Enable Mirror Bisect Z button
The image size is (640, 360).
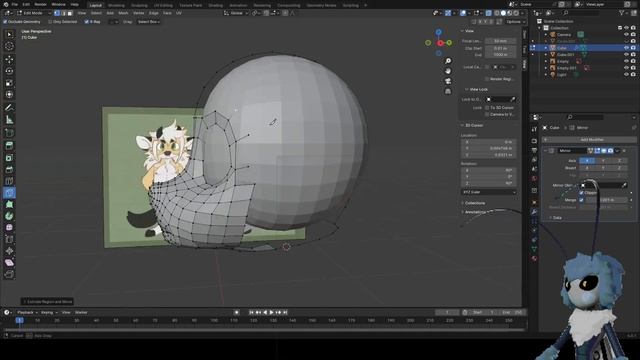point(619,168)
